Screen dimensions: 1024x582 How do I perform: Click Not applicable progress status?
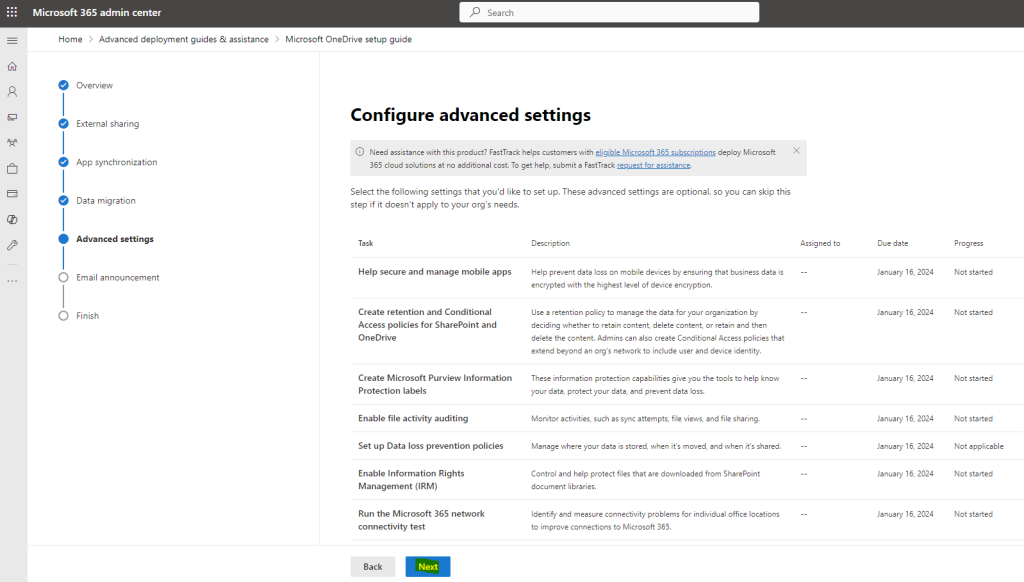coord(978,446)
